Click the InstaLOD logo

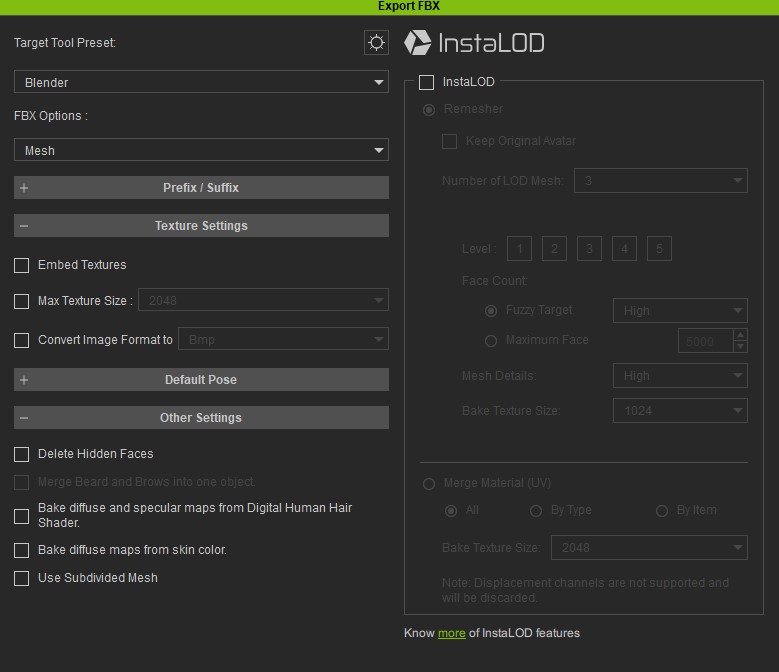(x=474, y=42)
